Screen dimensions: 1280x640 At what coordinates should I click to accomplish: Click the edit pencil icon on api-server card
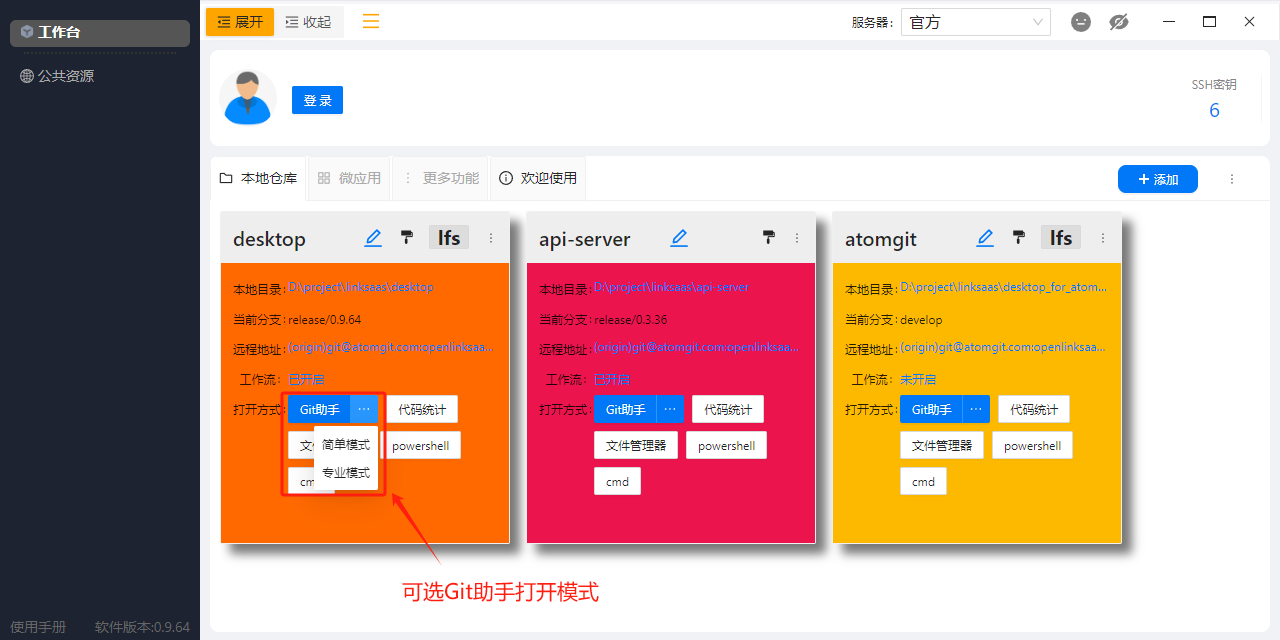(679, 237)
